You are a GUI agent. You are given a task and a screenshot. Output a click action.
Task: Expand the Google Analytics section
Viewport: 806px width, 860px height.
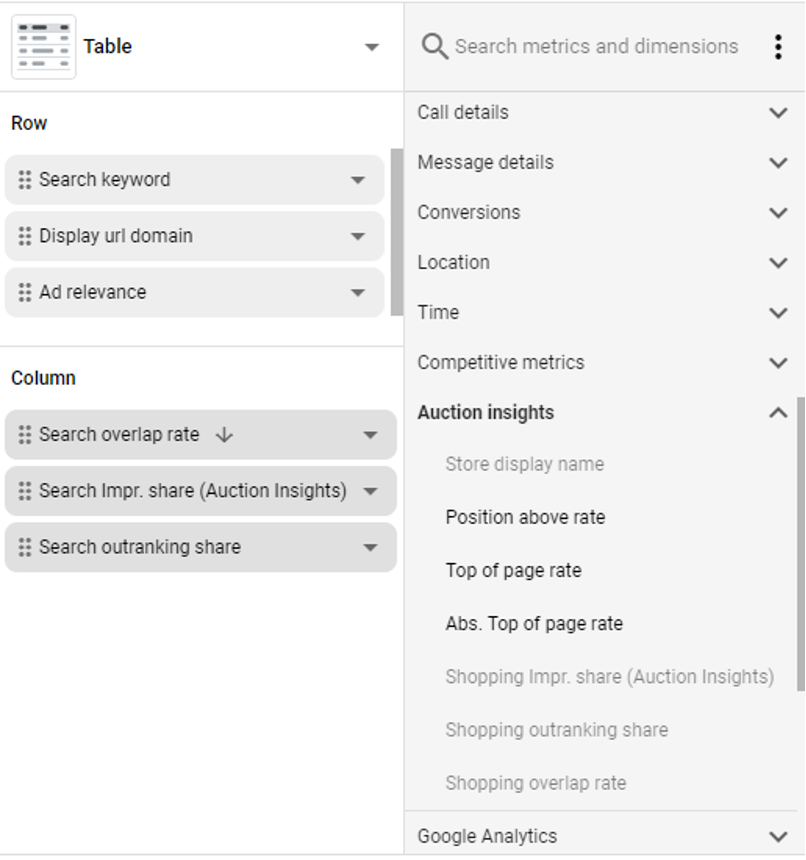[778, 836]
